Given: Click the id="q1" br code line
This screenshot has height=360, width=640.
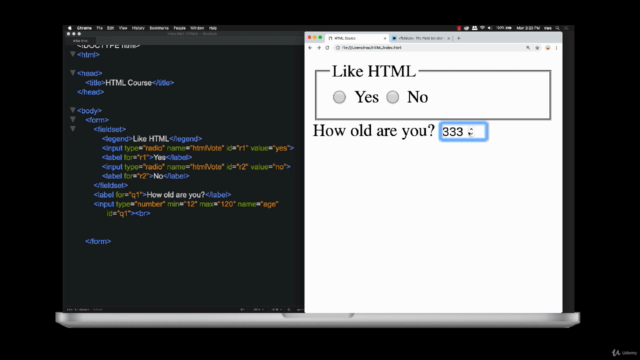Looking at the screenshot, I should 129,213.
